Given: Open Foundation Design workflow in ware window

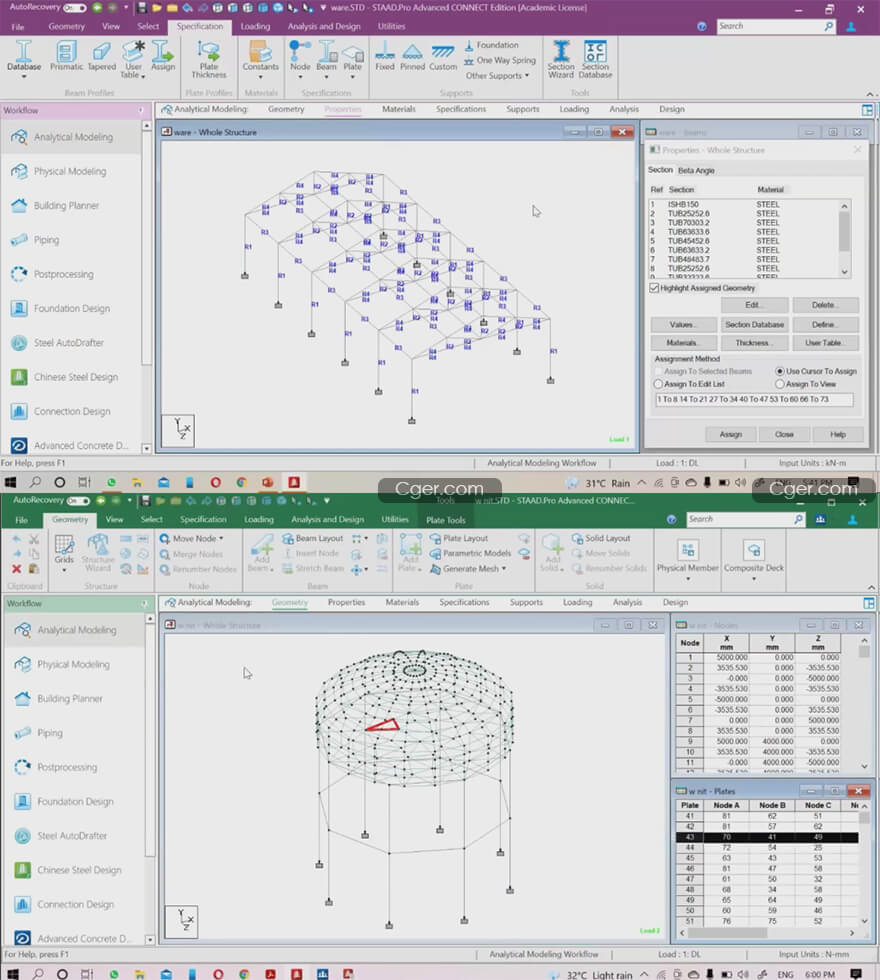Looking at the screenshot, I should [x=71, y=309].
